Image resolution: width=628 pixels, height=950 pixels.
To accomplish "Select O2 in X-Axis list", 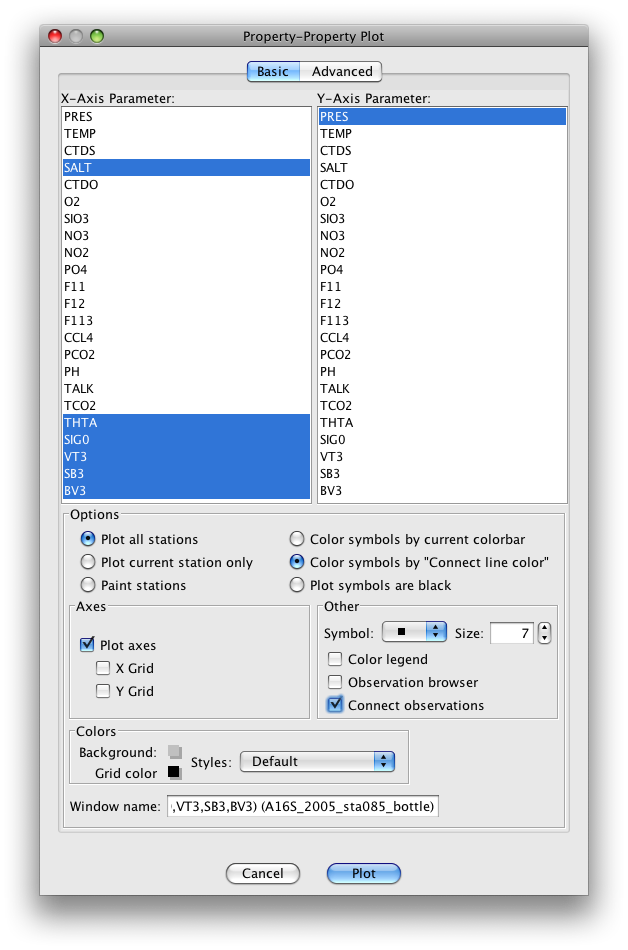I will point(187,201).
